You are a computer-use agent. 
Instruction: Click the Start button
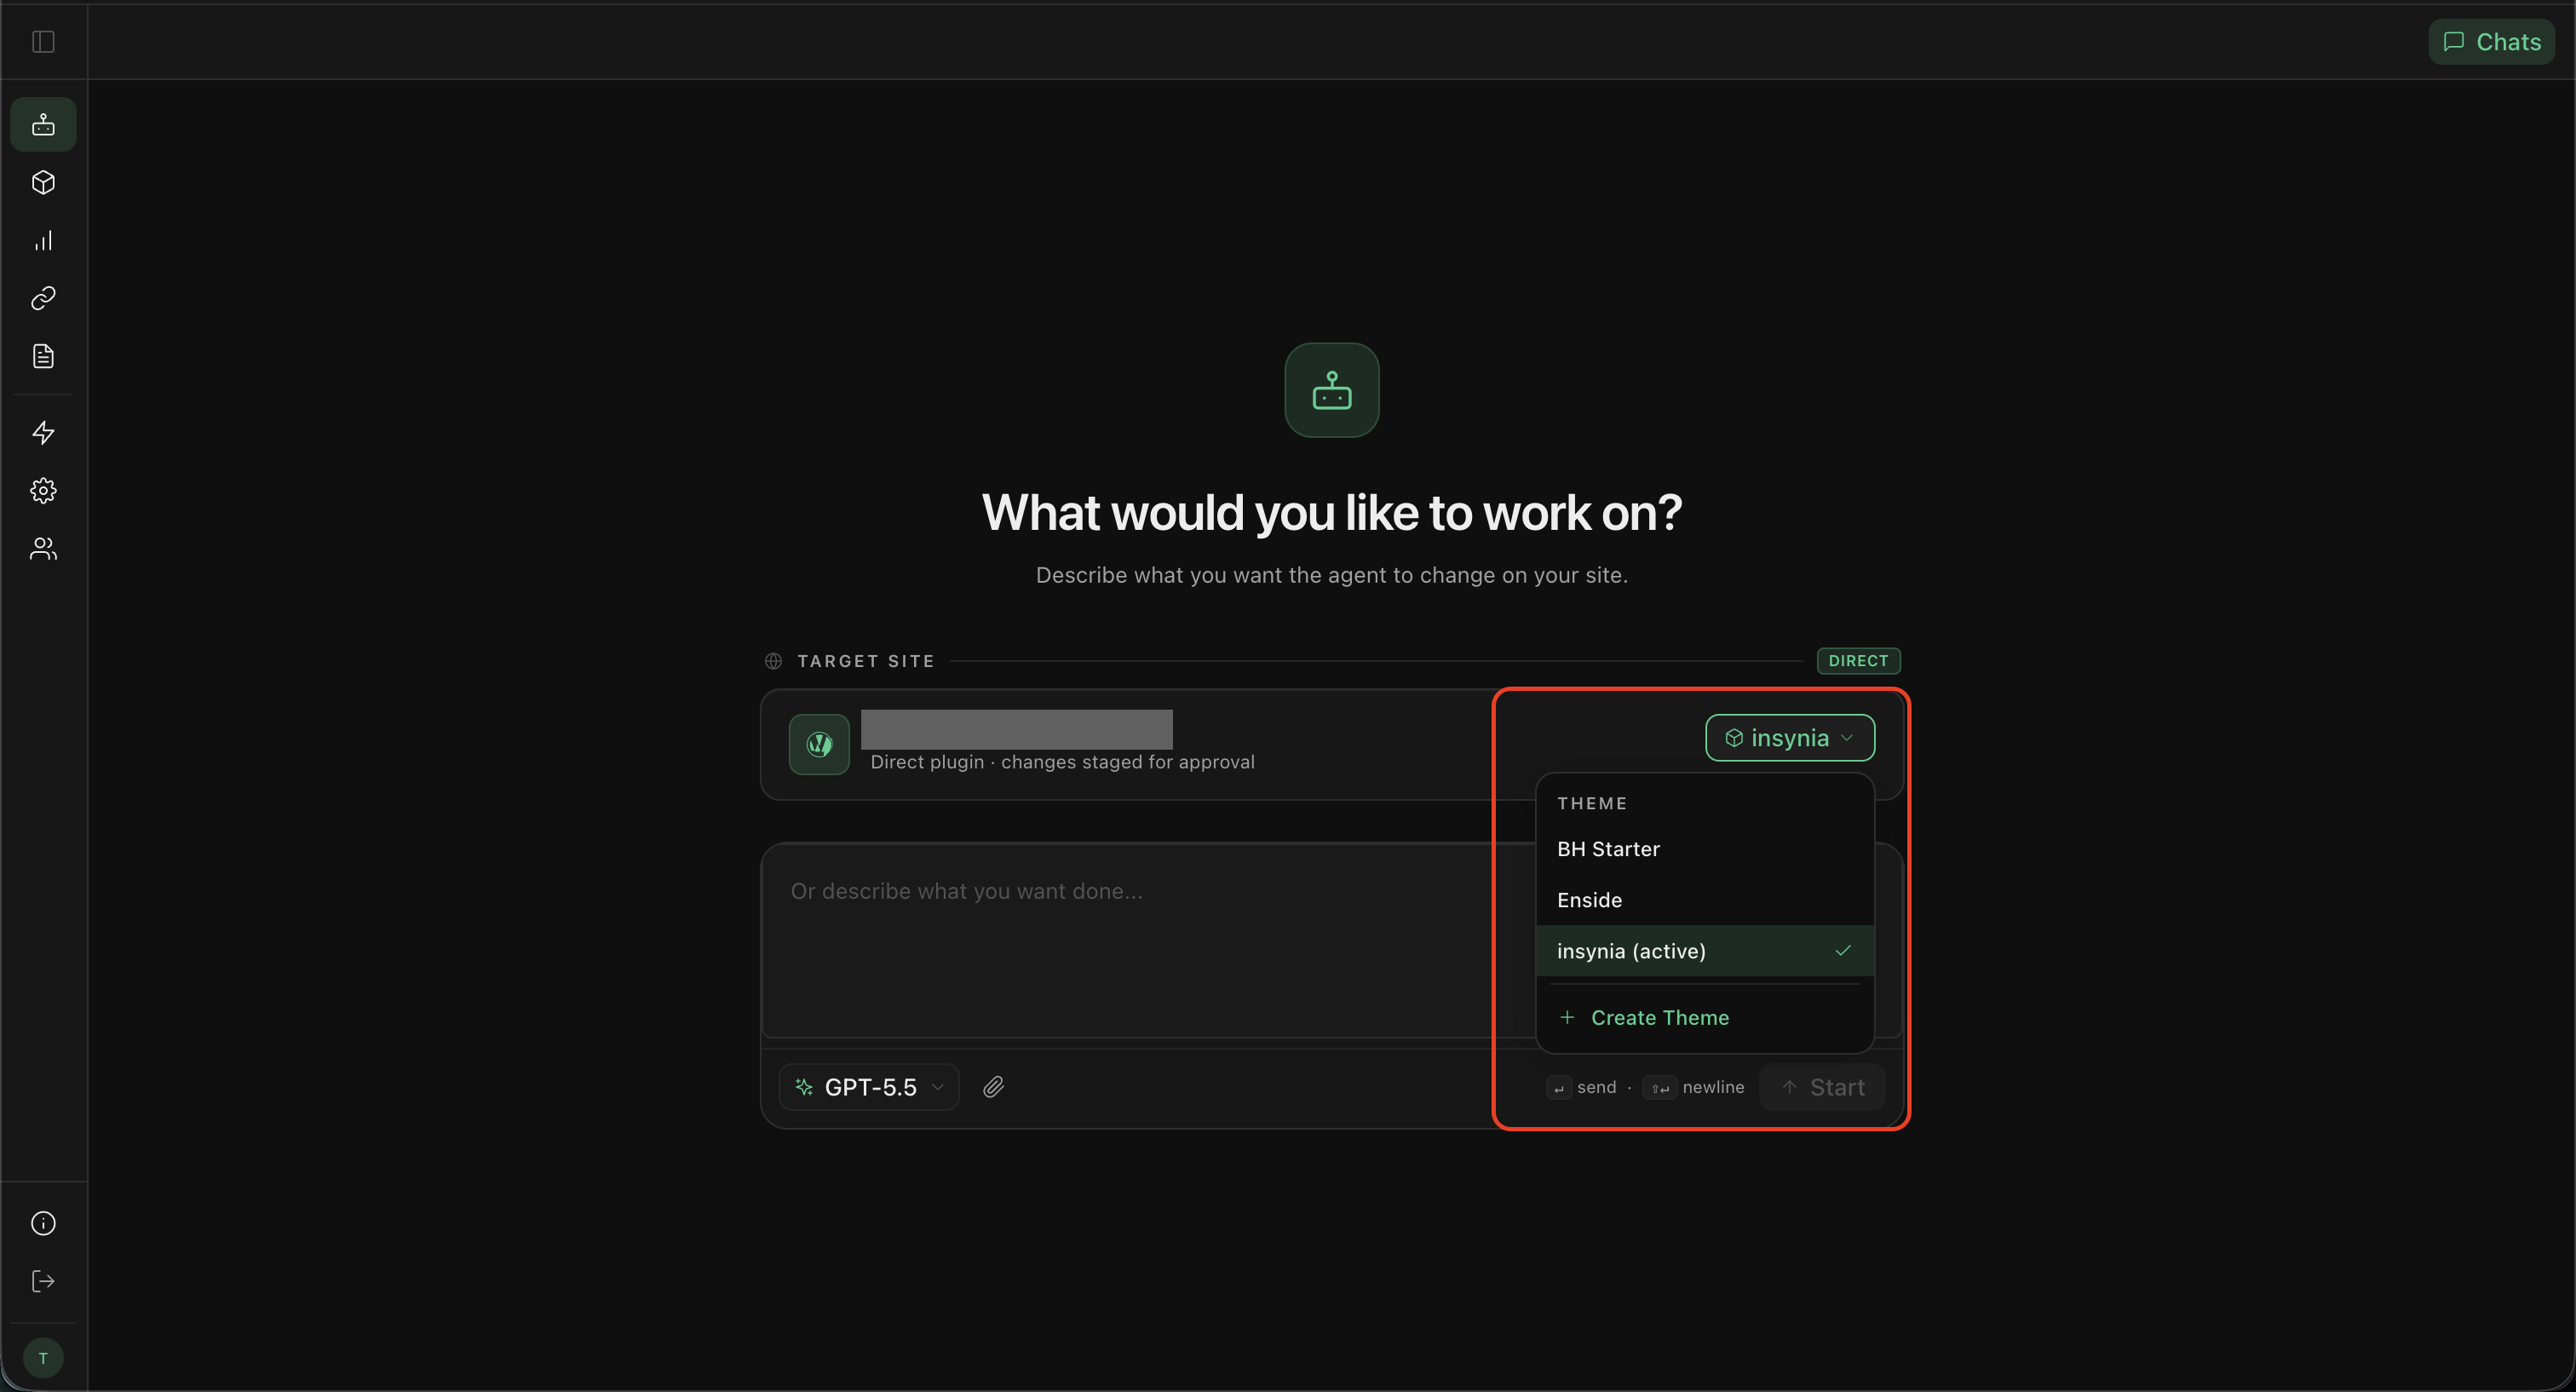[1823, 1087]
